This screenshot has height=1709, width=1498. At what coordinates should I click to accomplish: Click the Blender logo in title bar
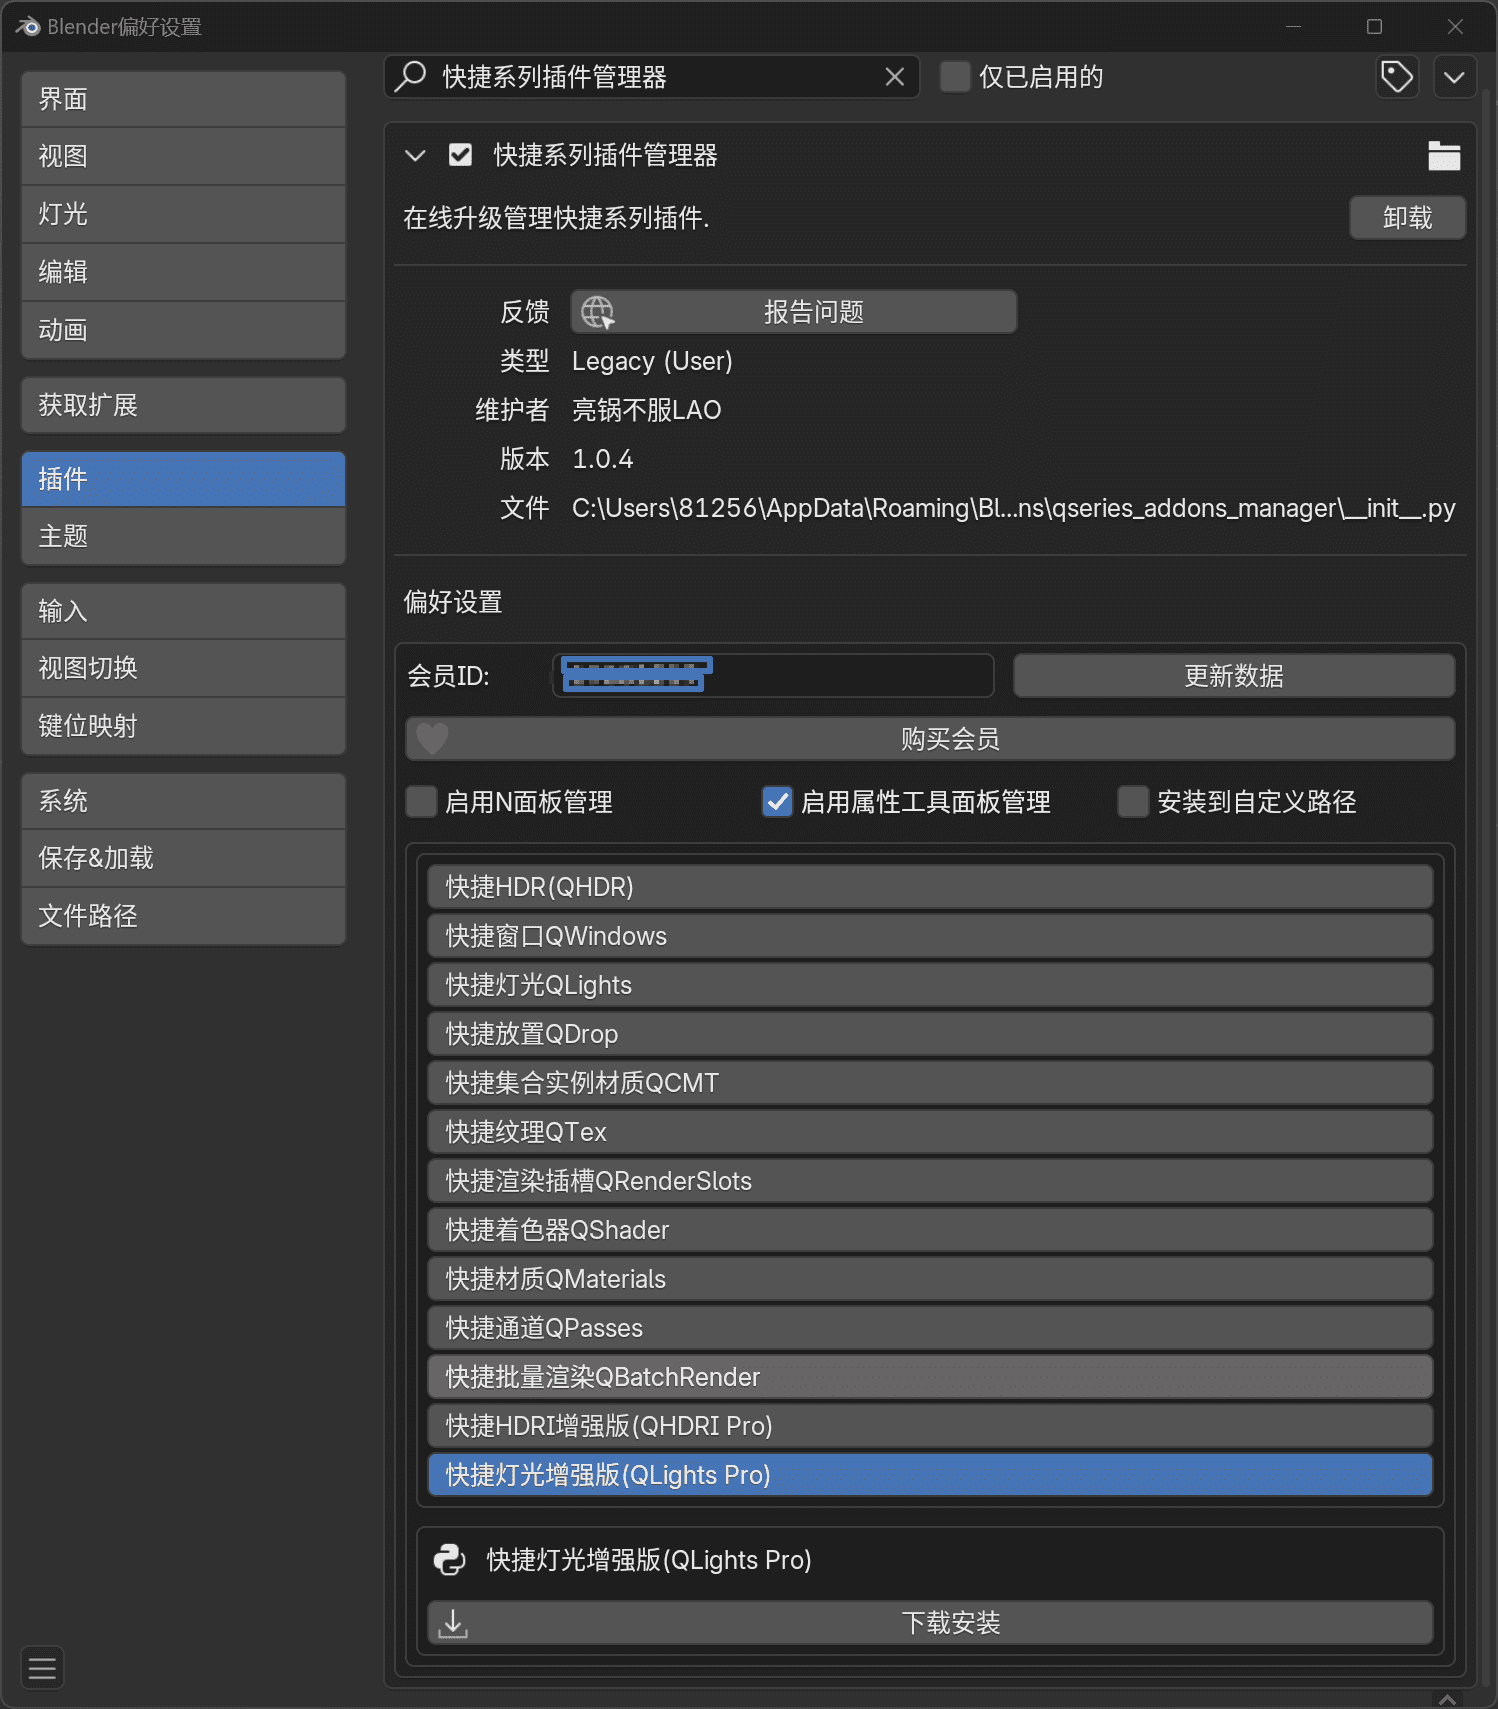coord(27,27)
